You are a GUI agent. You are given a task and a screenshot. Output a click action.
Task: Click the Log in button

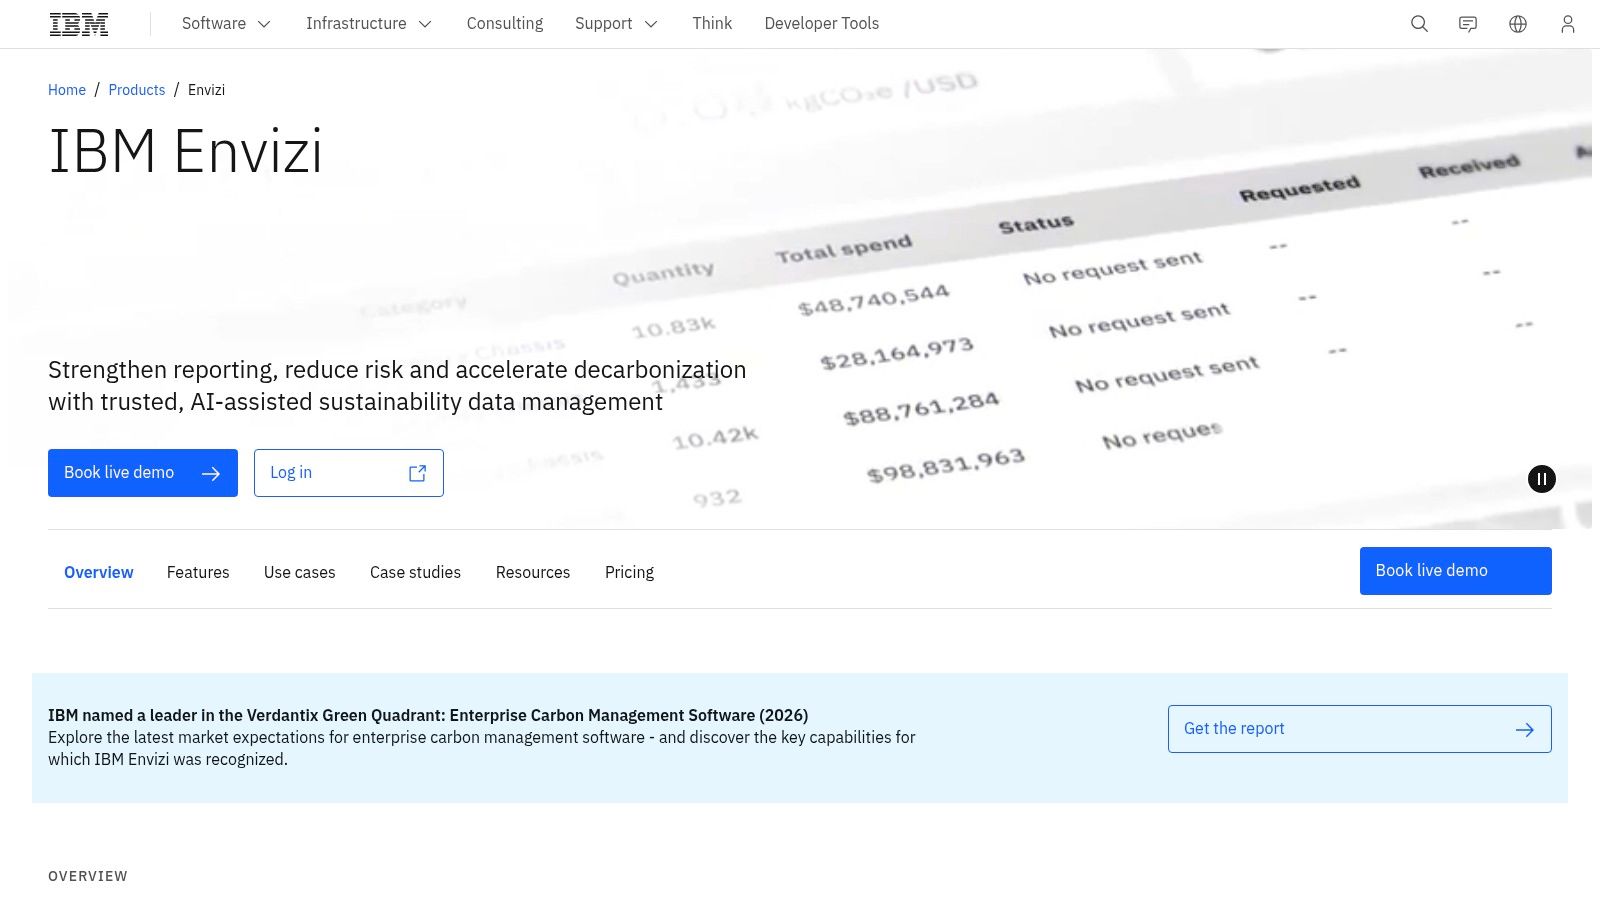(x=349, y=473)
